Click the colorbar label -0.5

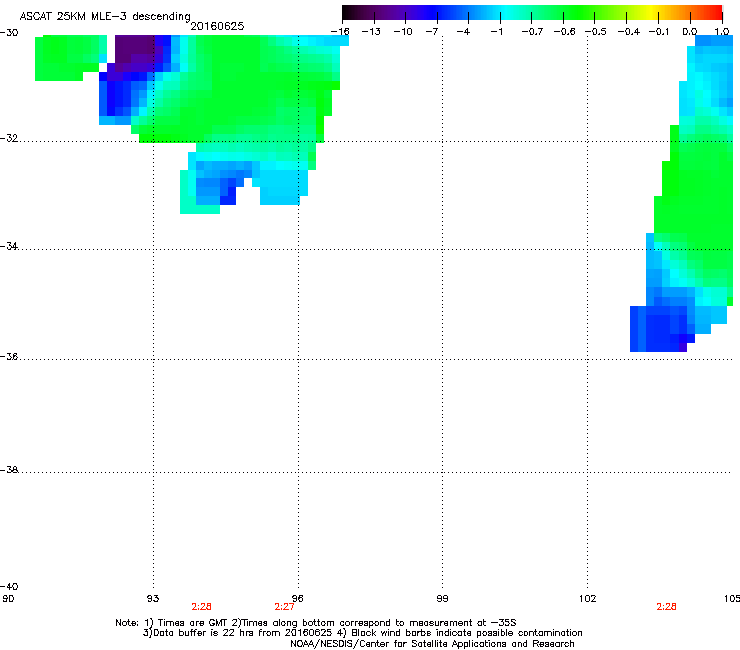point(596,32)
